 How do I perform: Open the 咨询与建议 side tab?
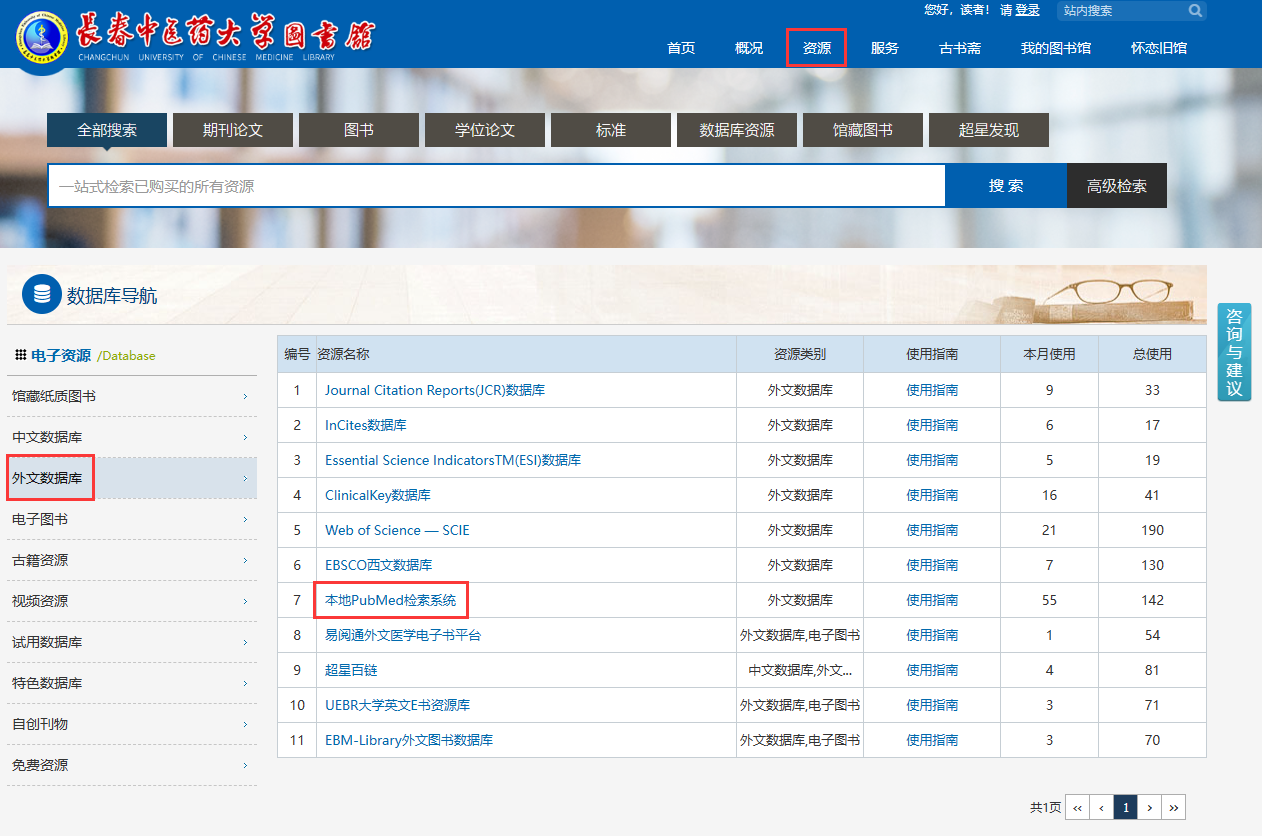point(1234,352)
